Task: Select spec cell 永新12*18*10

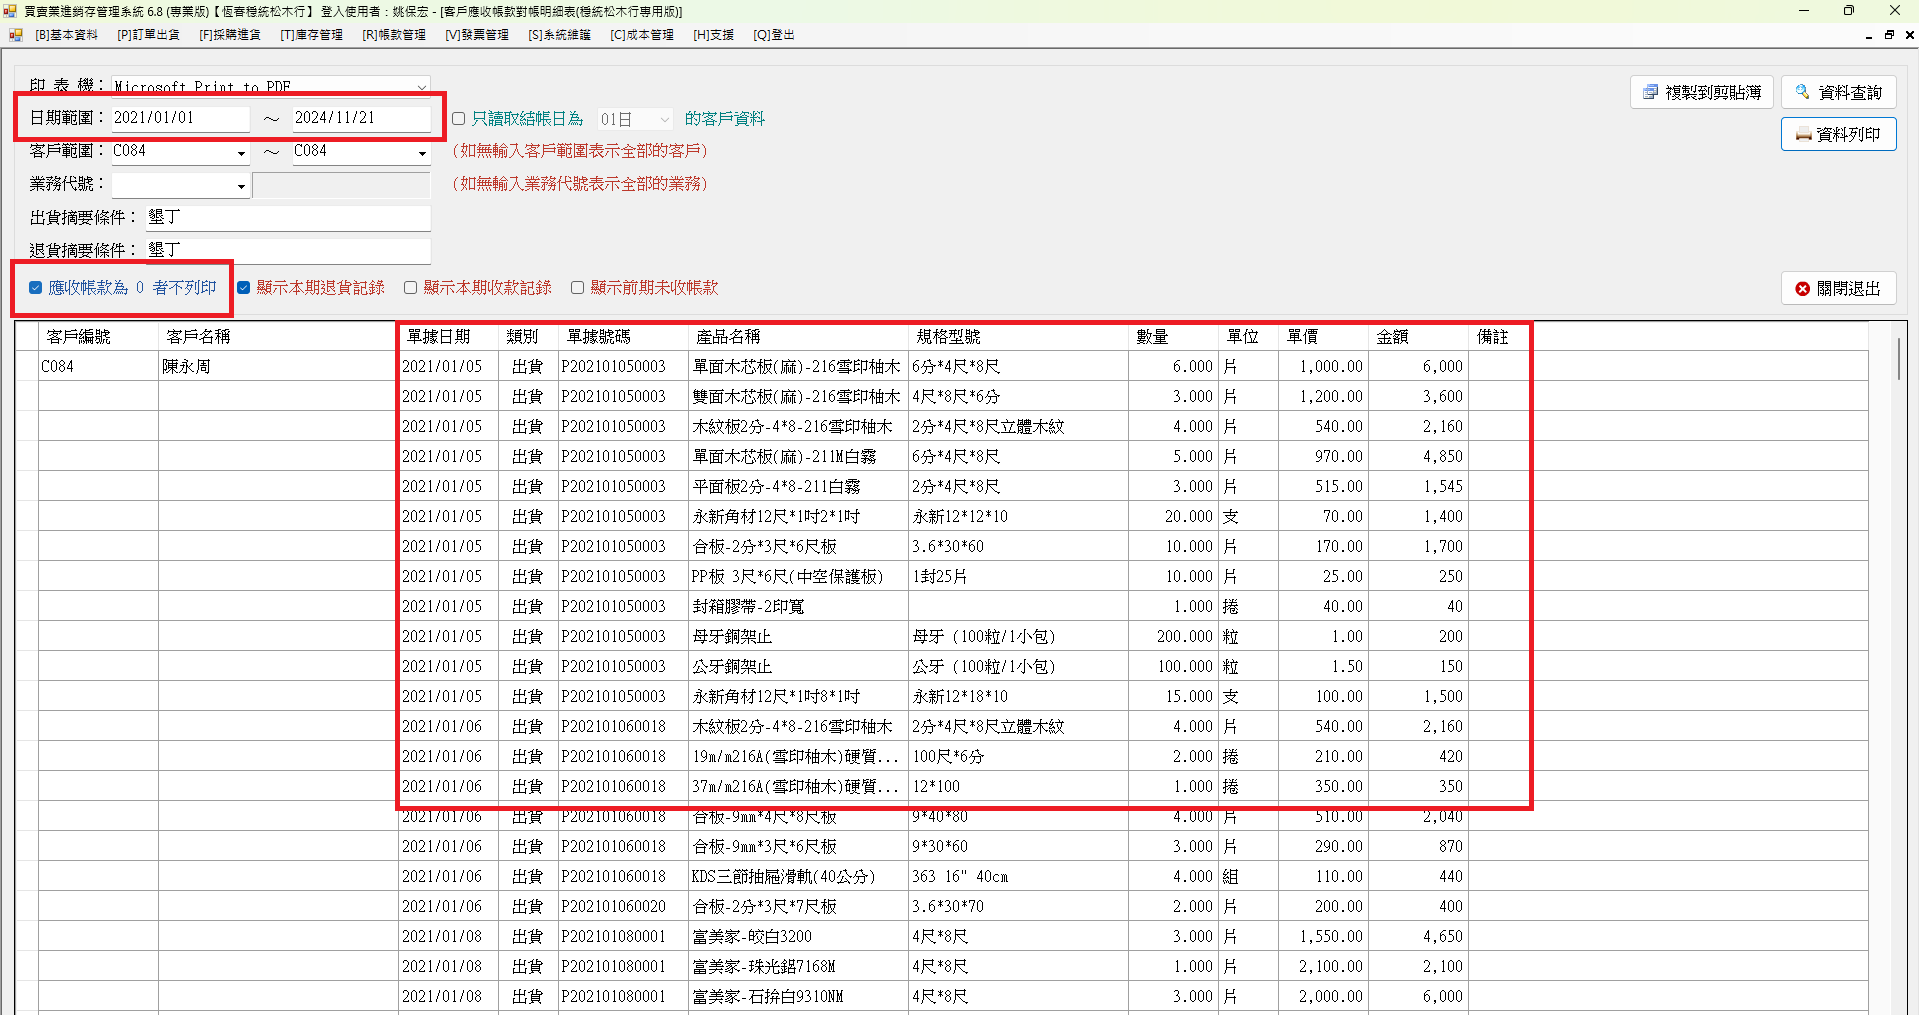Action: click(1019, 697)
